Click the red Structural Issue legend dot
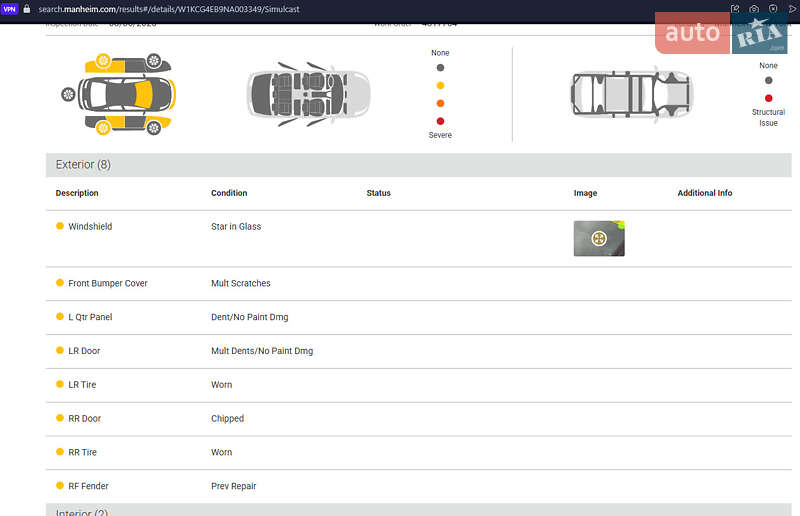 point(768,98)
